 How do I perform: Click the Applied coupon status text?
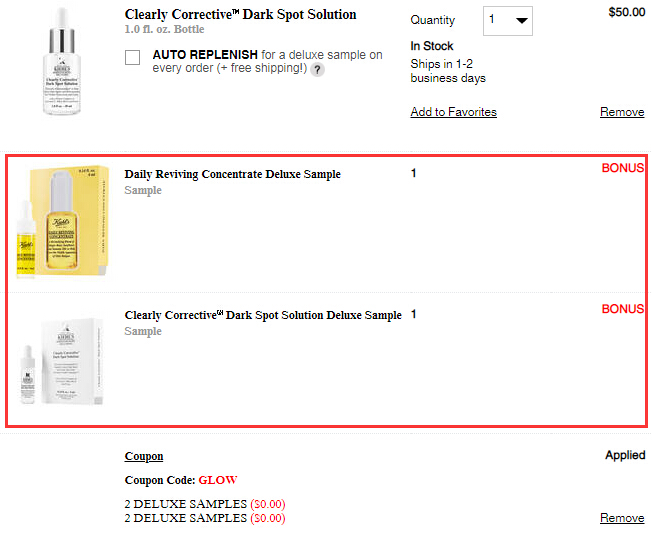click(625, 455)
